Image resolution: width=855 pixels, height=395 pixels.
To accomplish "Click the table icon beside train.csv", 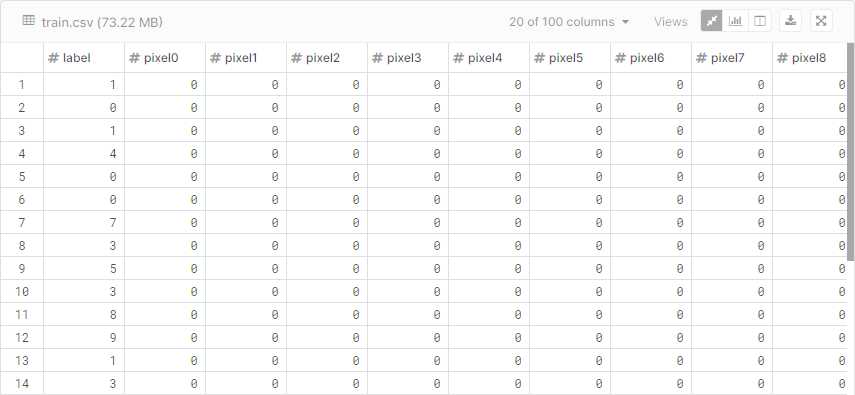I will (x=28, y=21).
